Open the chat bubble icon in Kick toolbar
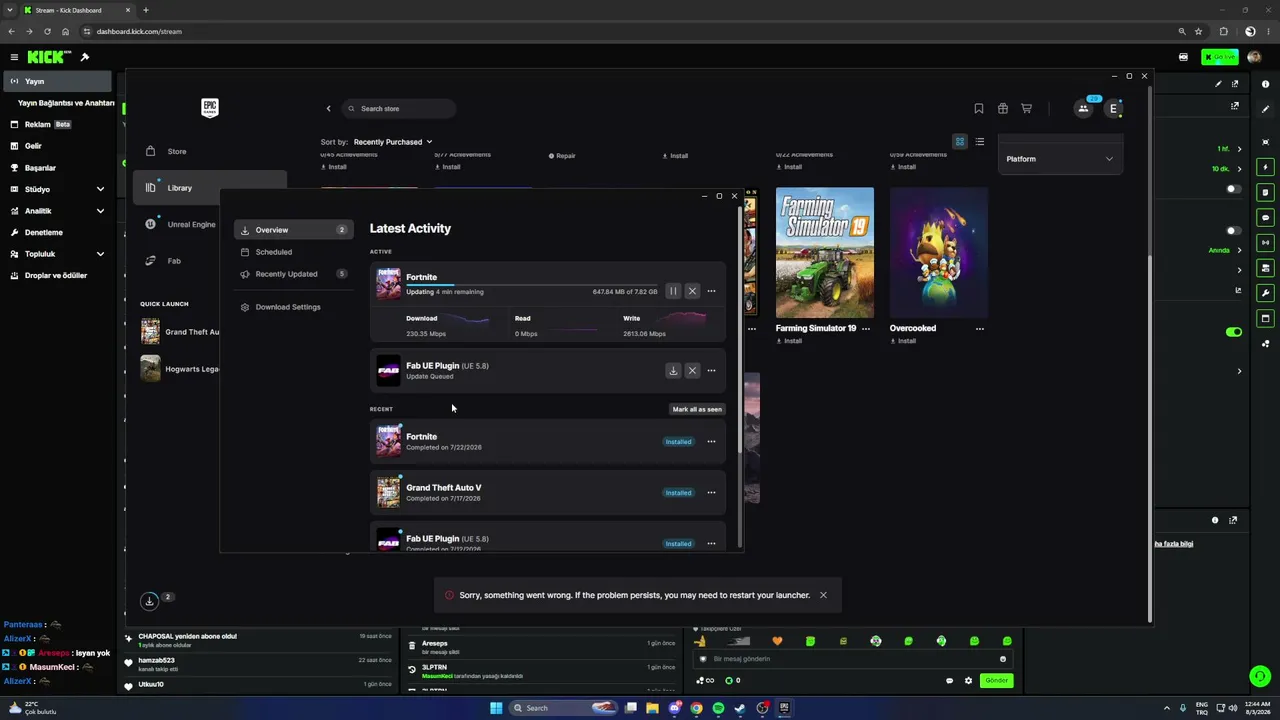1280x720 pixels. [x=1265, y=217]
